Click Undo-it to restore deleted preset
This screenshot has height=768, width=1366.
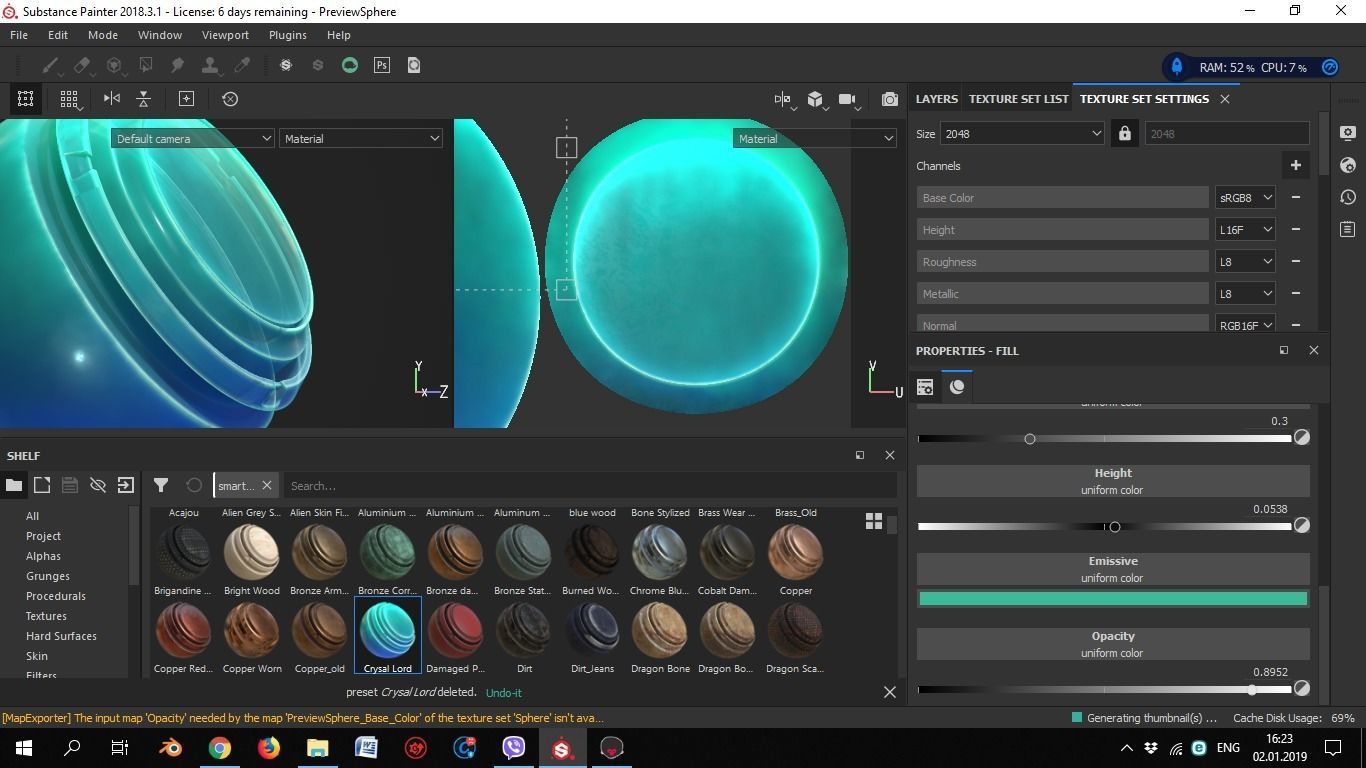[x=502, y=692]
